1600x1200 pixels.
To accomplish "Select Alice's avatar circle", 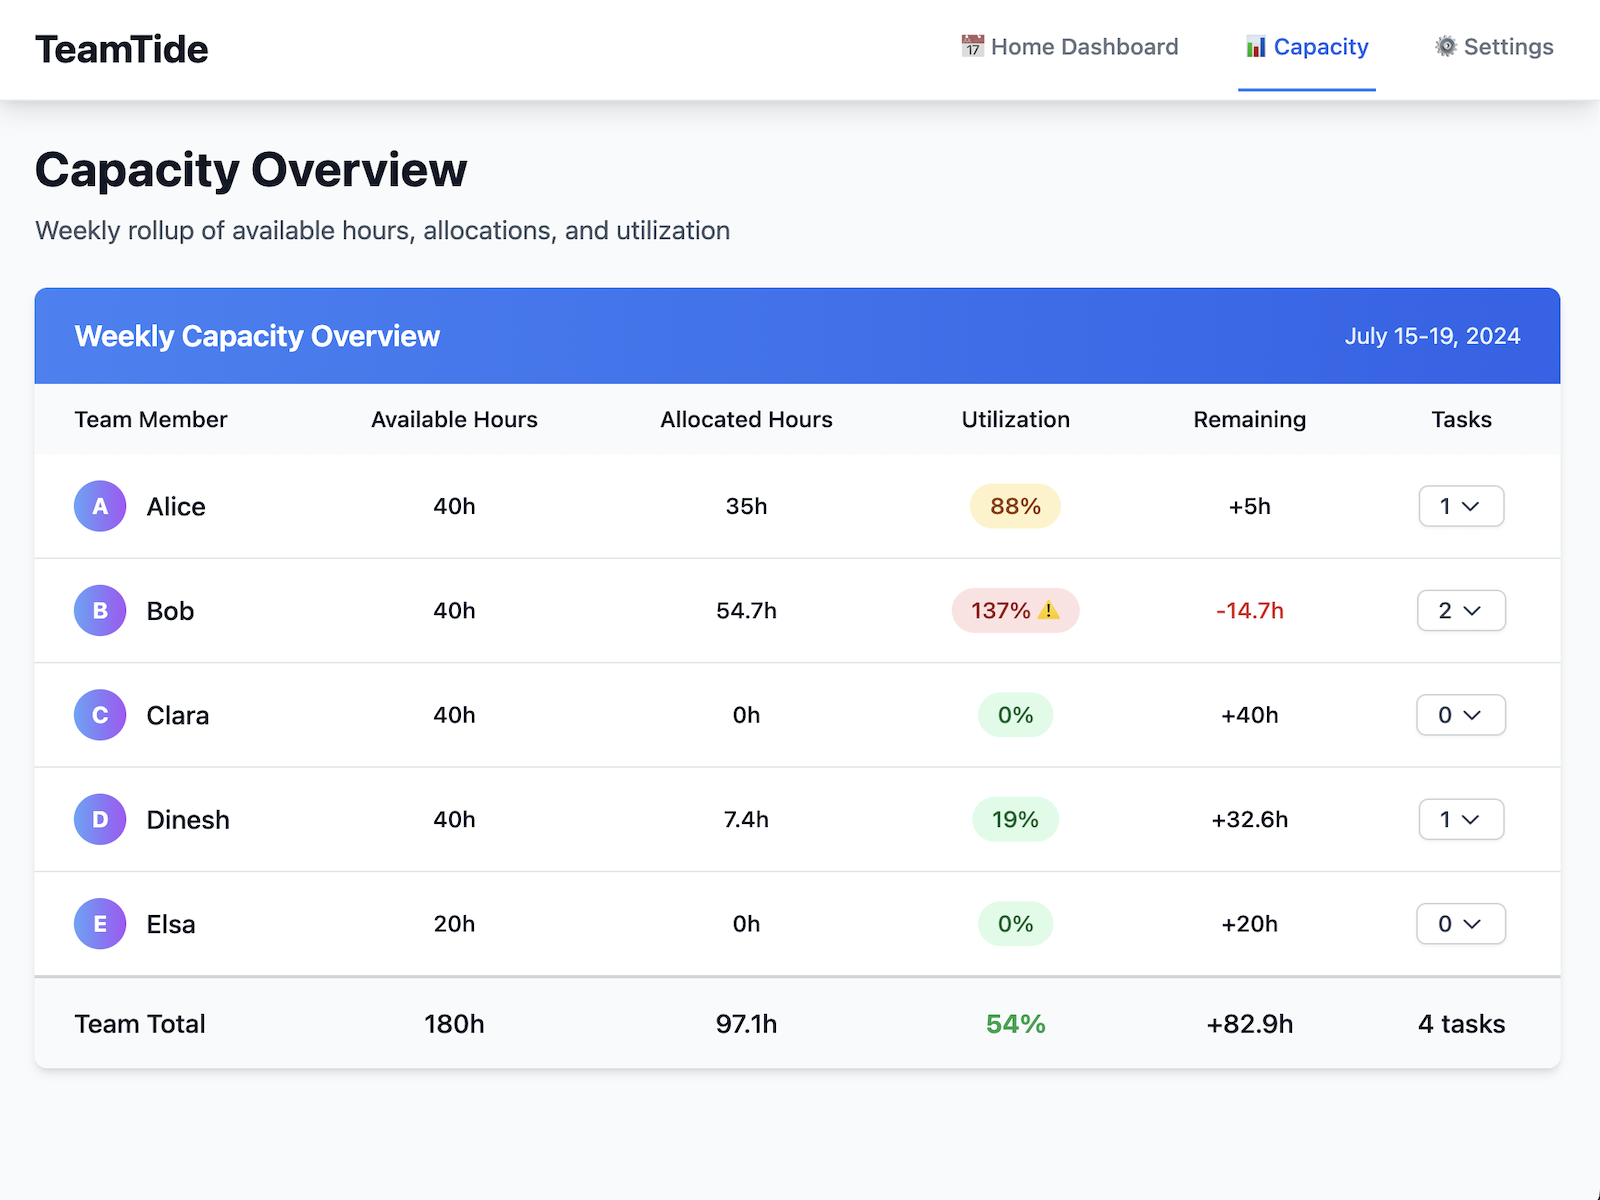I will pyautogui.click(x=100, y=506).
